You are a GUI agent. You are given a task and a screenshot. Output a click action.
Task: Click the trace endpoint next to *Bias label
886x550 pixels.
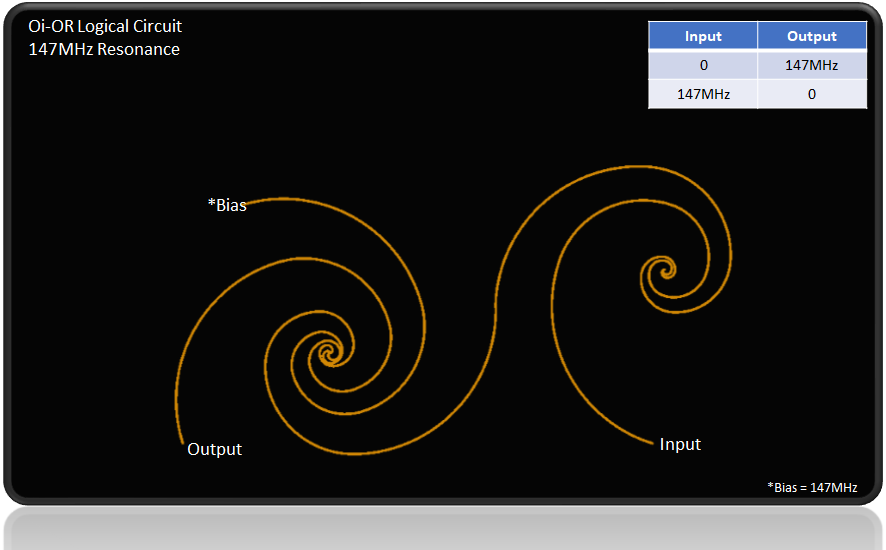click(247, 201)
